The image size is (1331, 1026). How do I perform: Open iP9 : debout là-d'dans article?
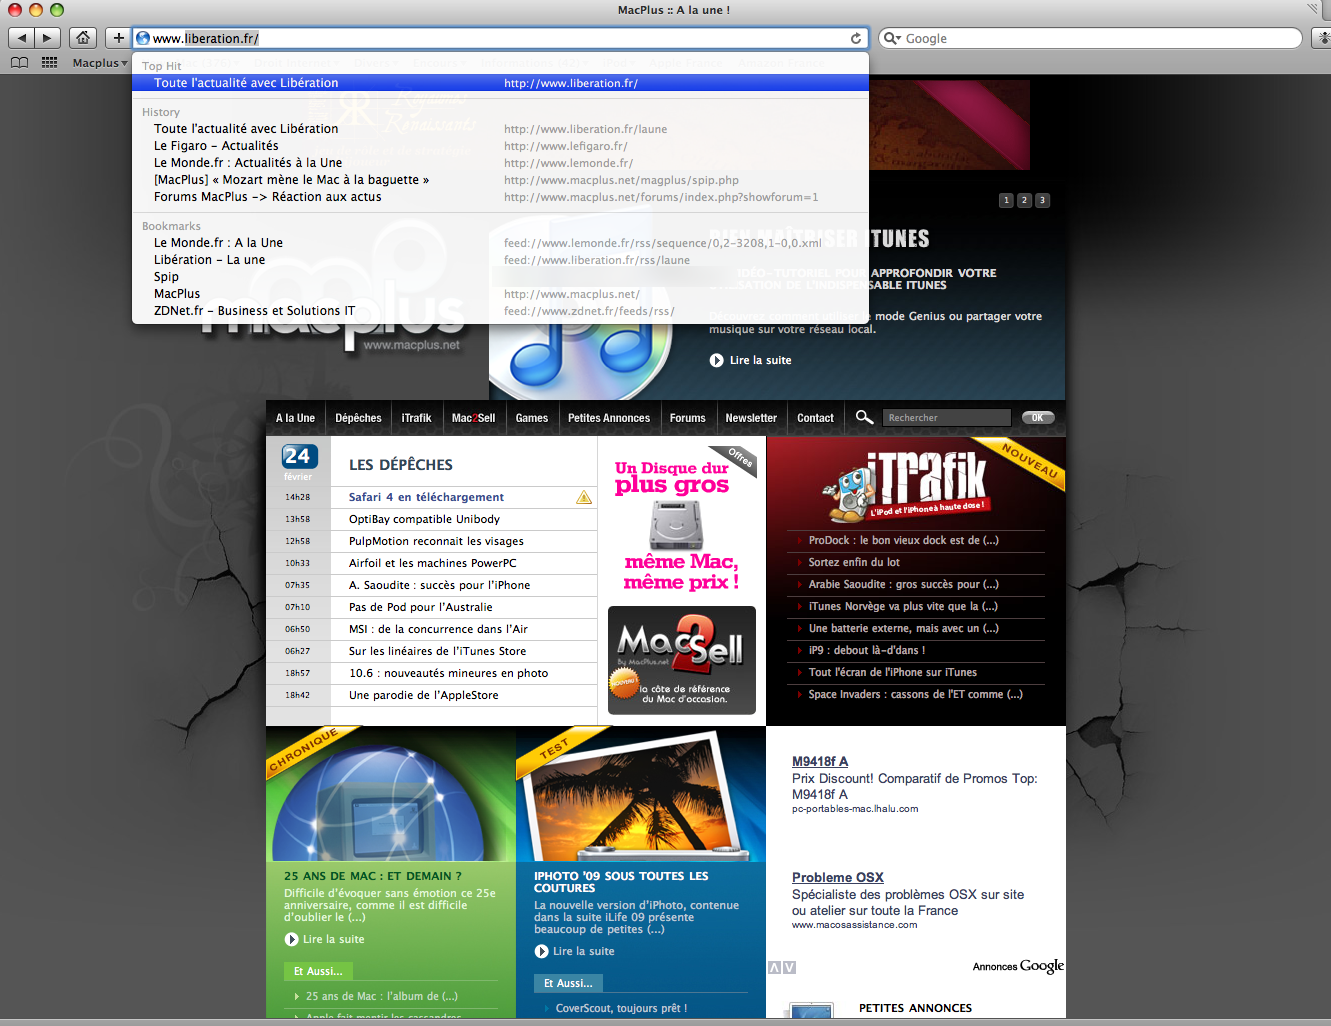point(866,650)
